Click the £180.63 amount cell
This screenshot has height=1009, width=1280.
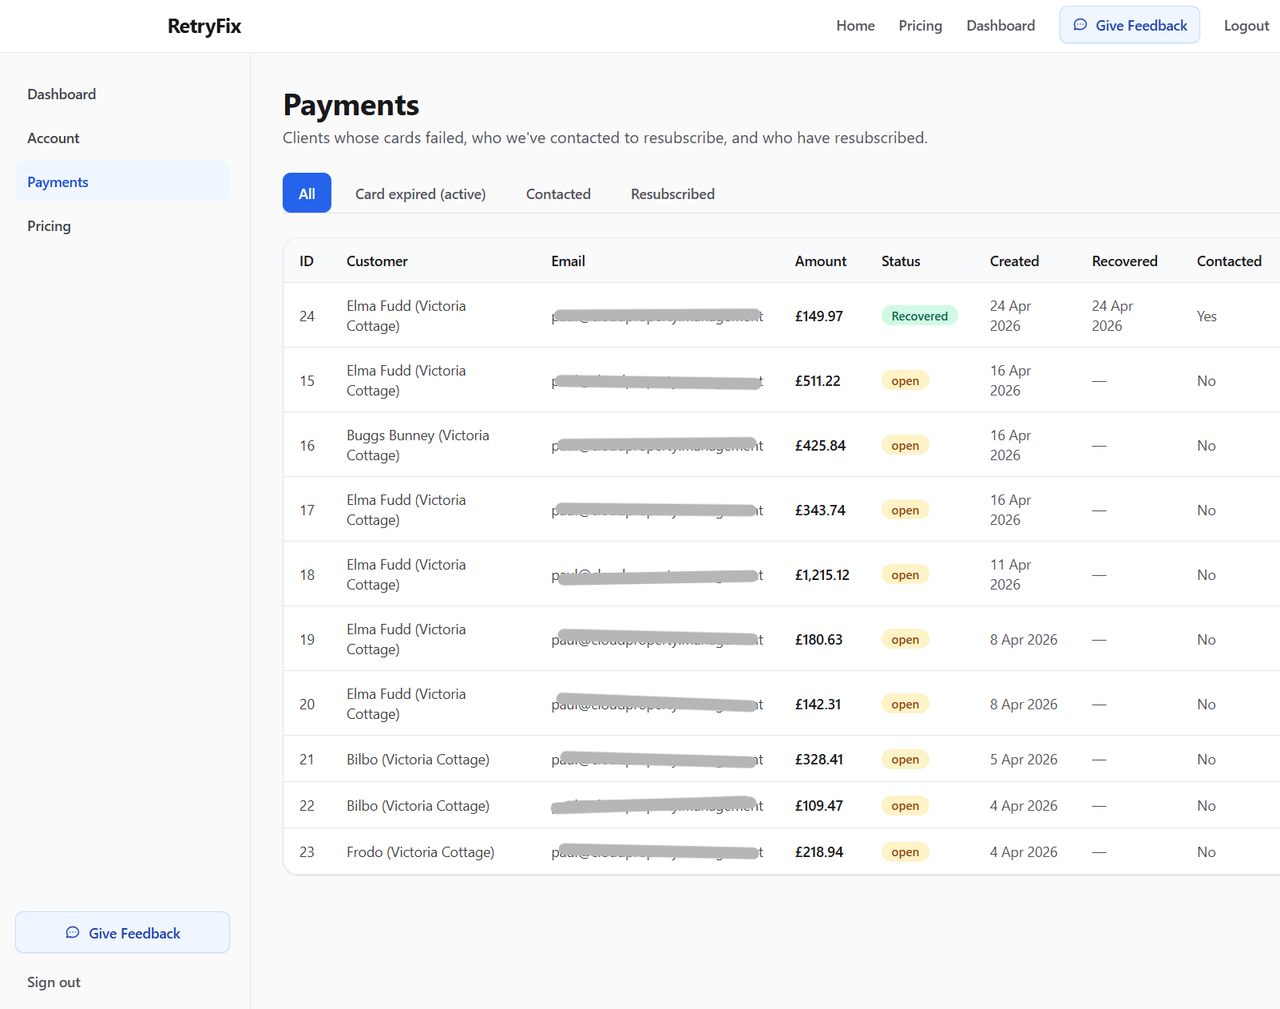pos(819,639)
